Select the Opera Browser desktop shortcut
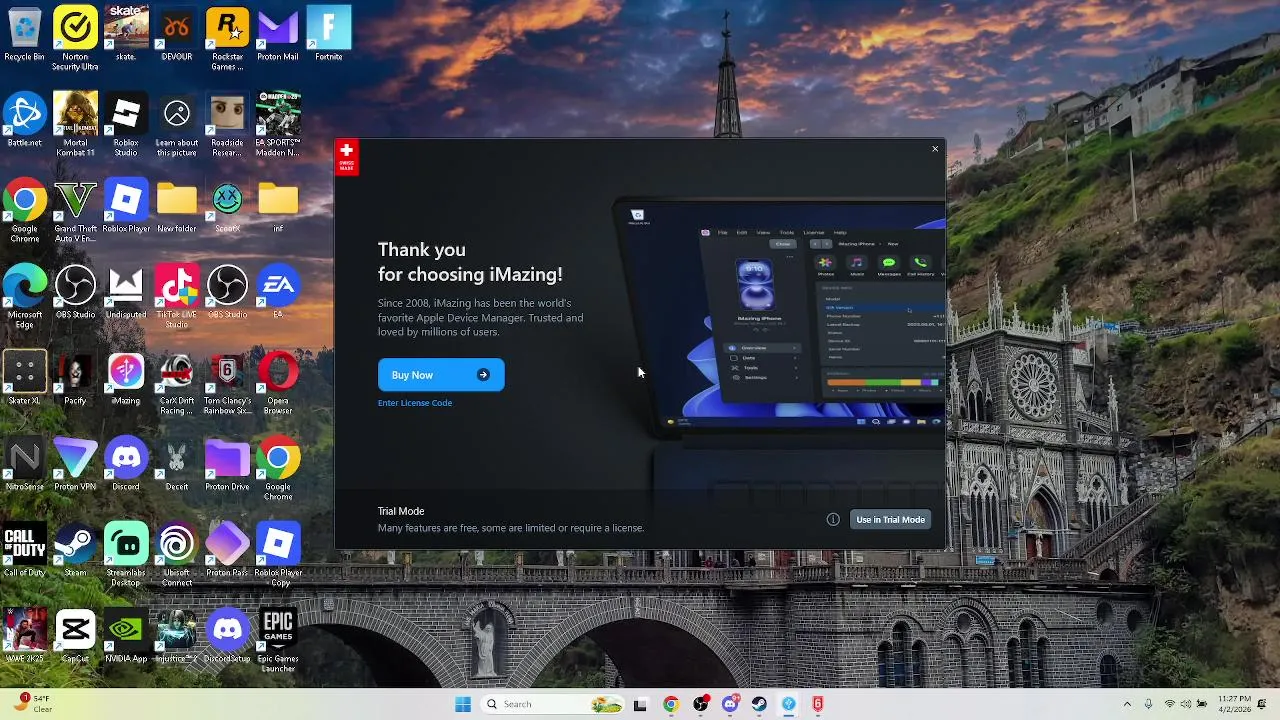The height and width of the screenshot is (720, 1280). 278,383
